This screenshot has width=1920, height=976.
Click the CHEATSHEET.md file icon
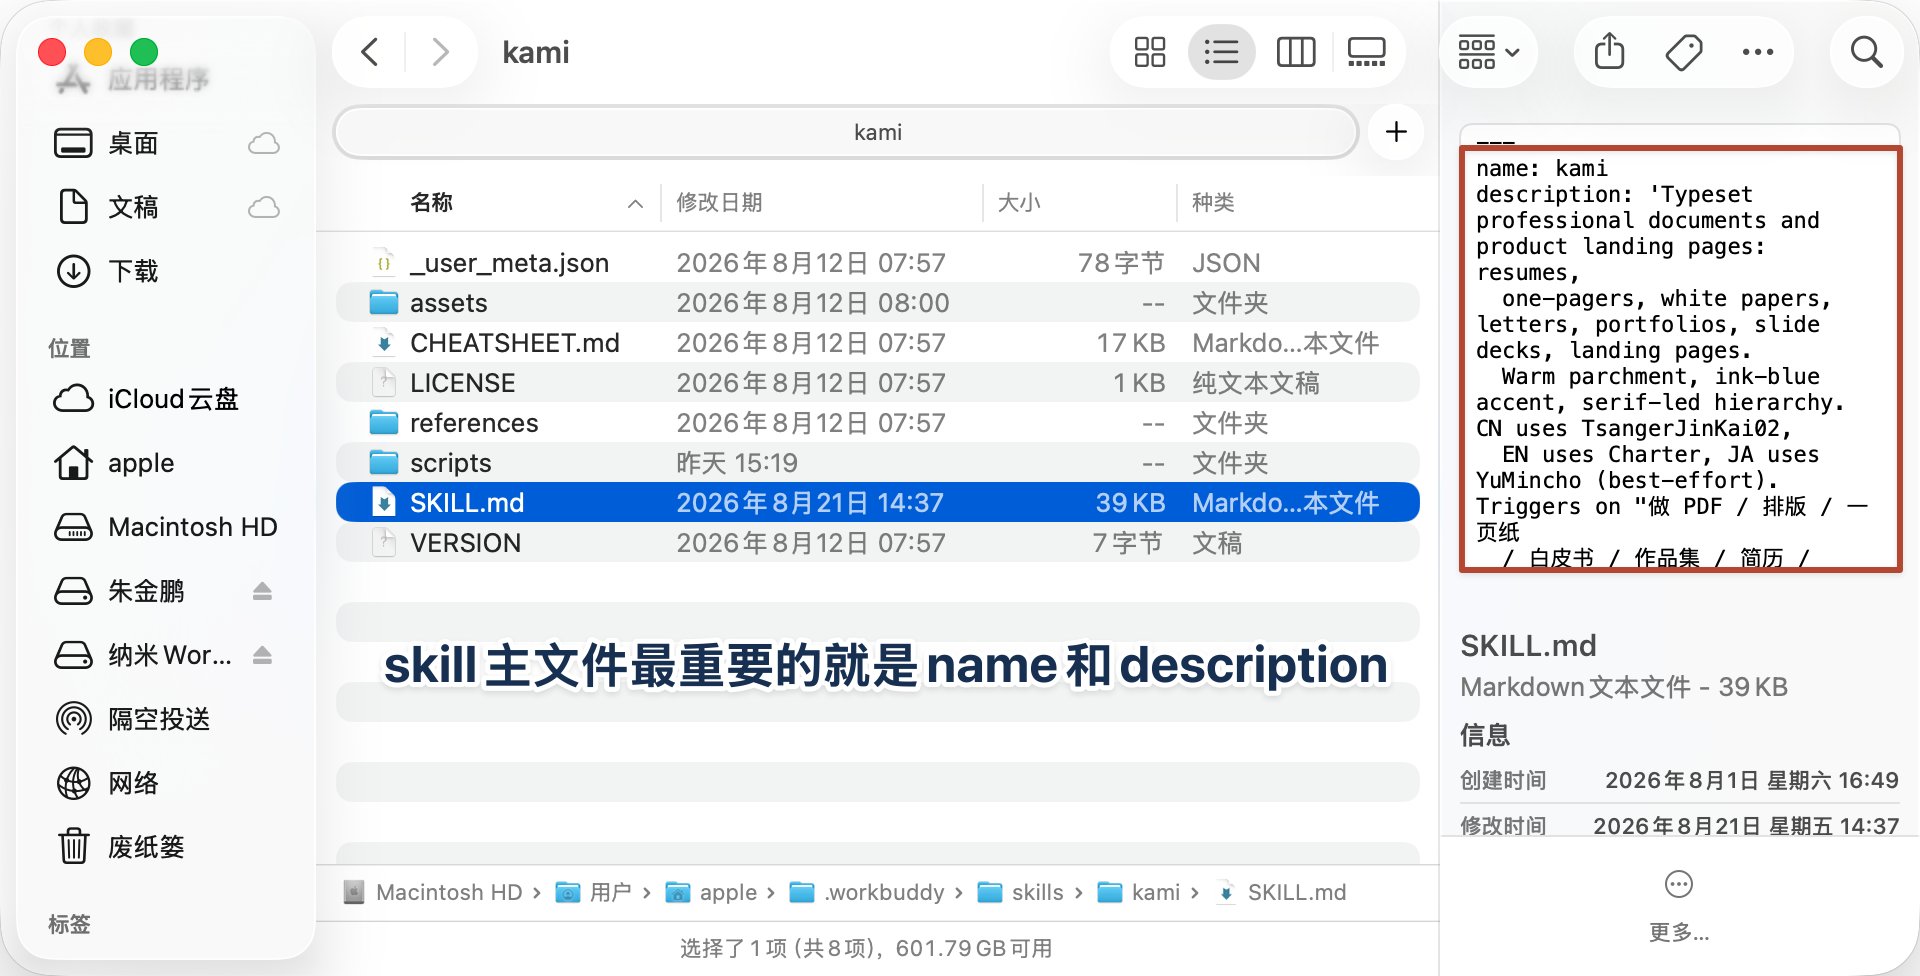[384, 343]
